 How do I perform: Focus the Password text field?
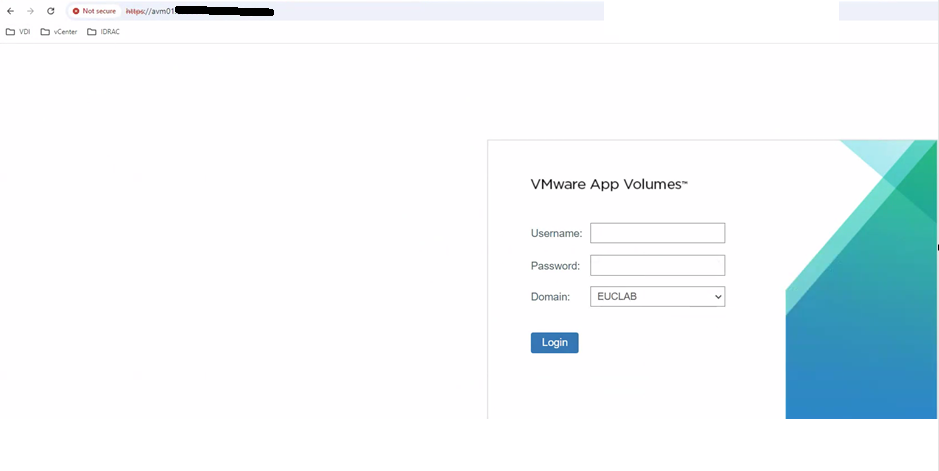(657, 265)
